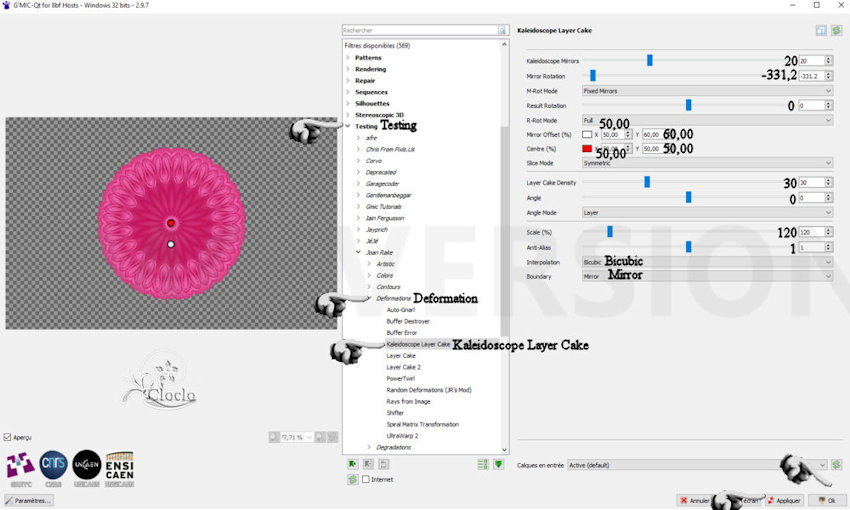Click the green selection mode icon under filter list
Screen dimensions: 850x510
(498, 464)
